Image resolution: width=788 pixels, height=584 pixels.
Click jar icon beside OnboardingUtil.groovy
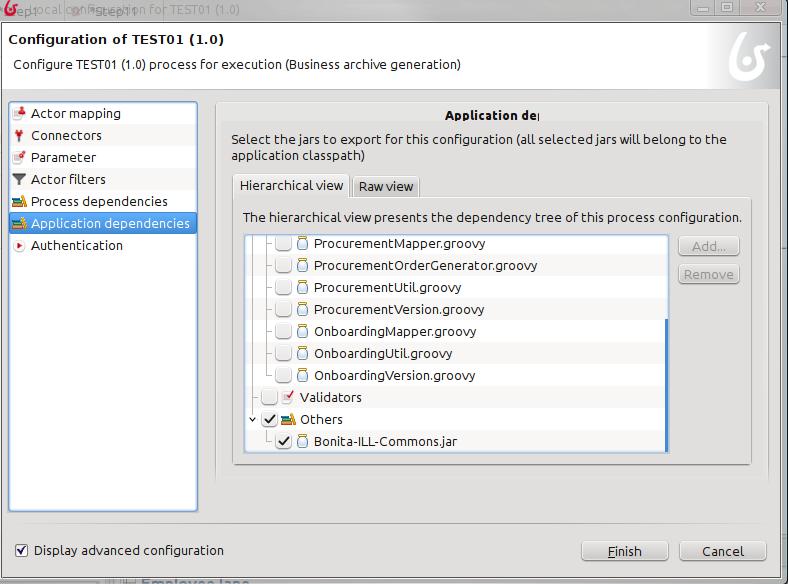(302, 353)
